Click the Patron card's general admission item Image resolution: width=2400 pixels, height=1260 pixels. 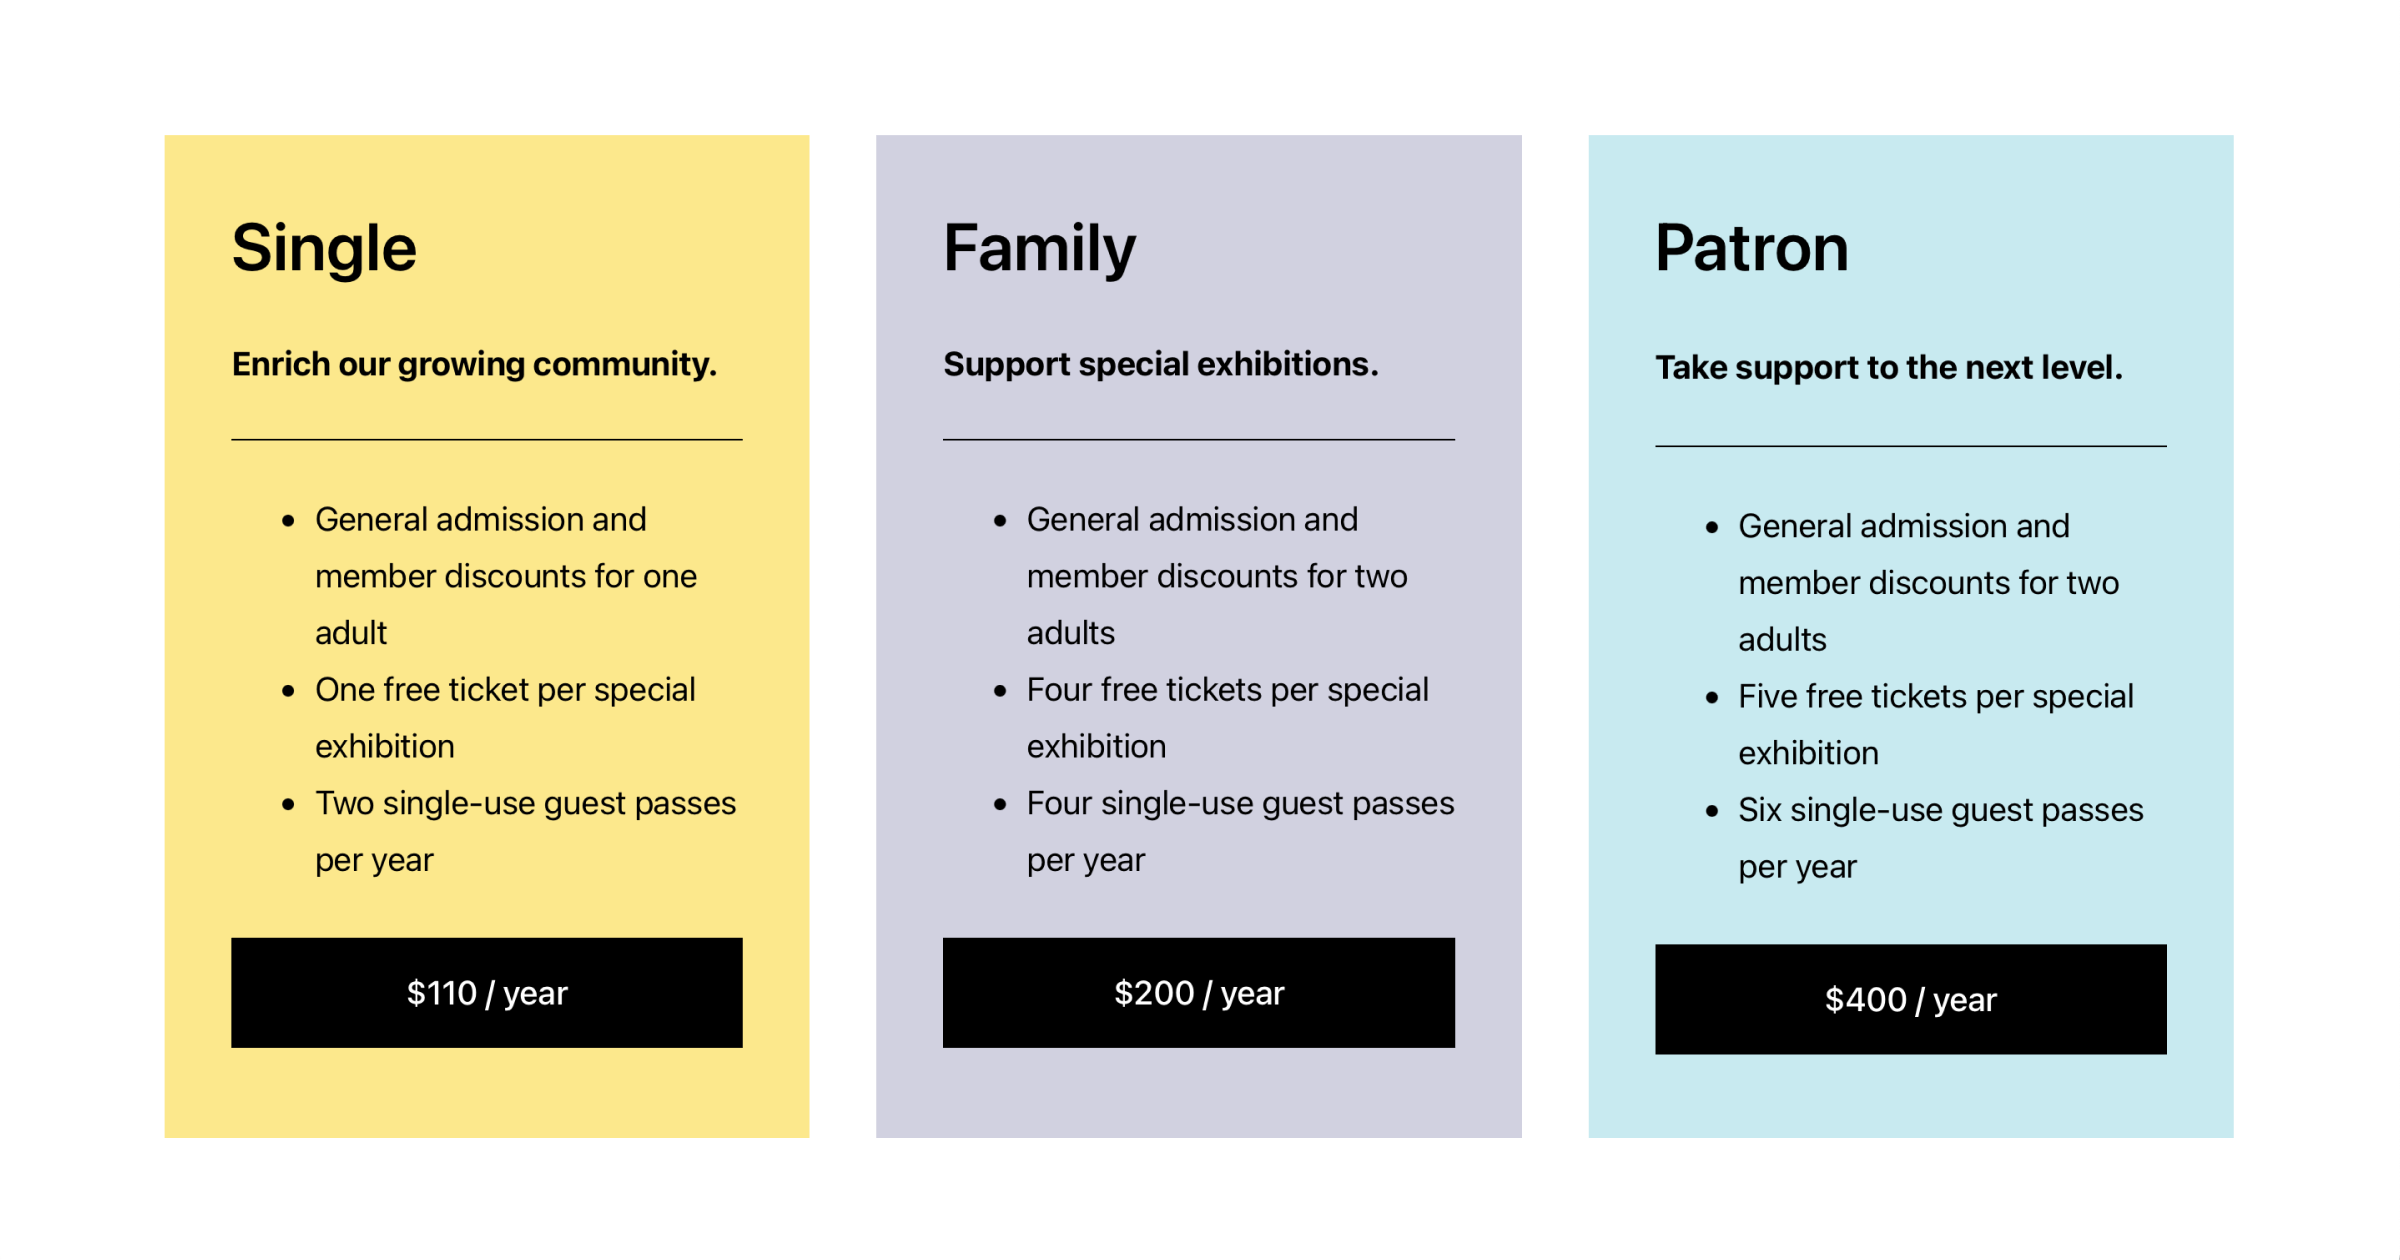tap(1928, 581)
